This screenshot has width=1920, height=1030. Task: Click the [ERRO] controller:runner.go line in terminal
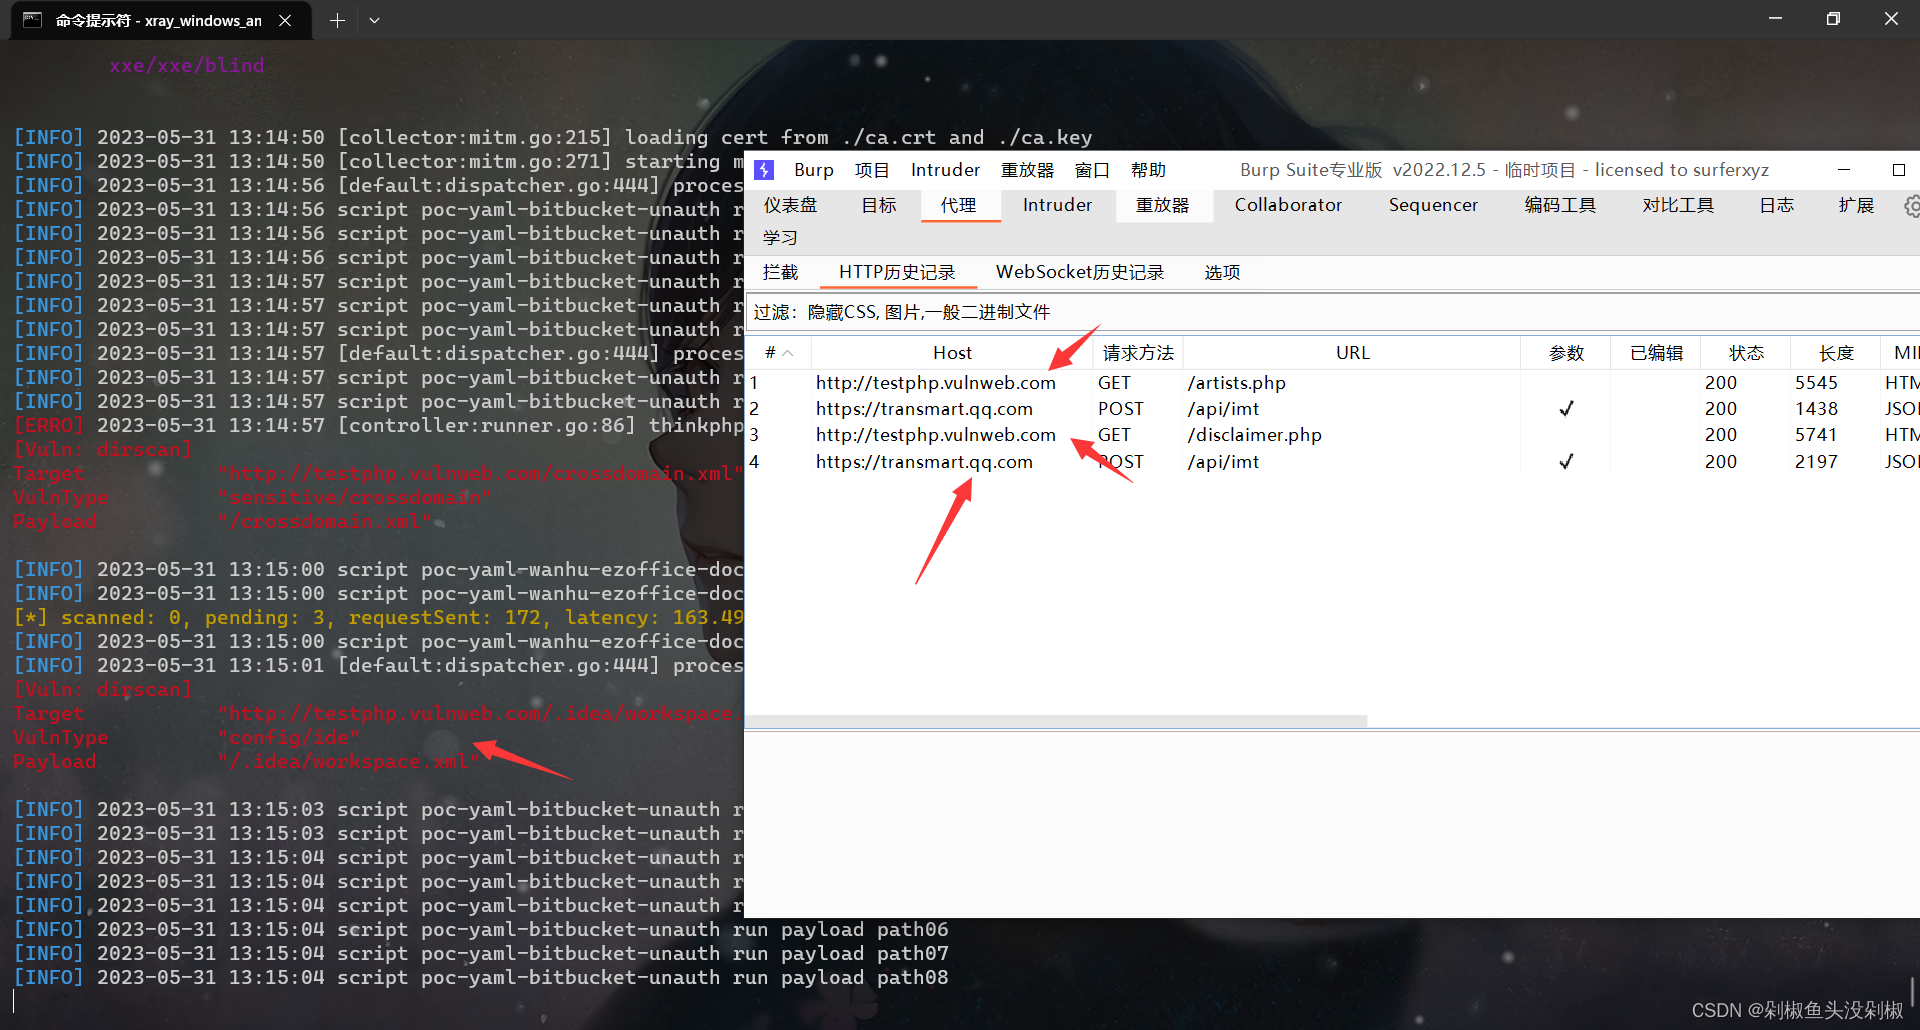[x=378, y=425]
